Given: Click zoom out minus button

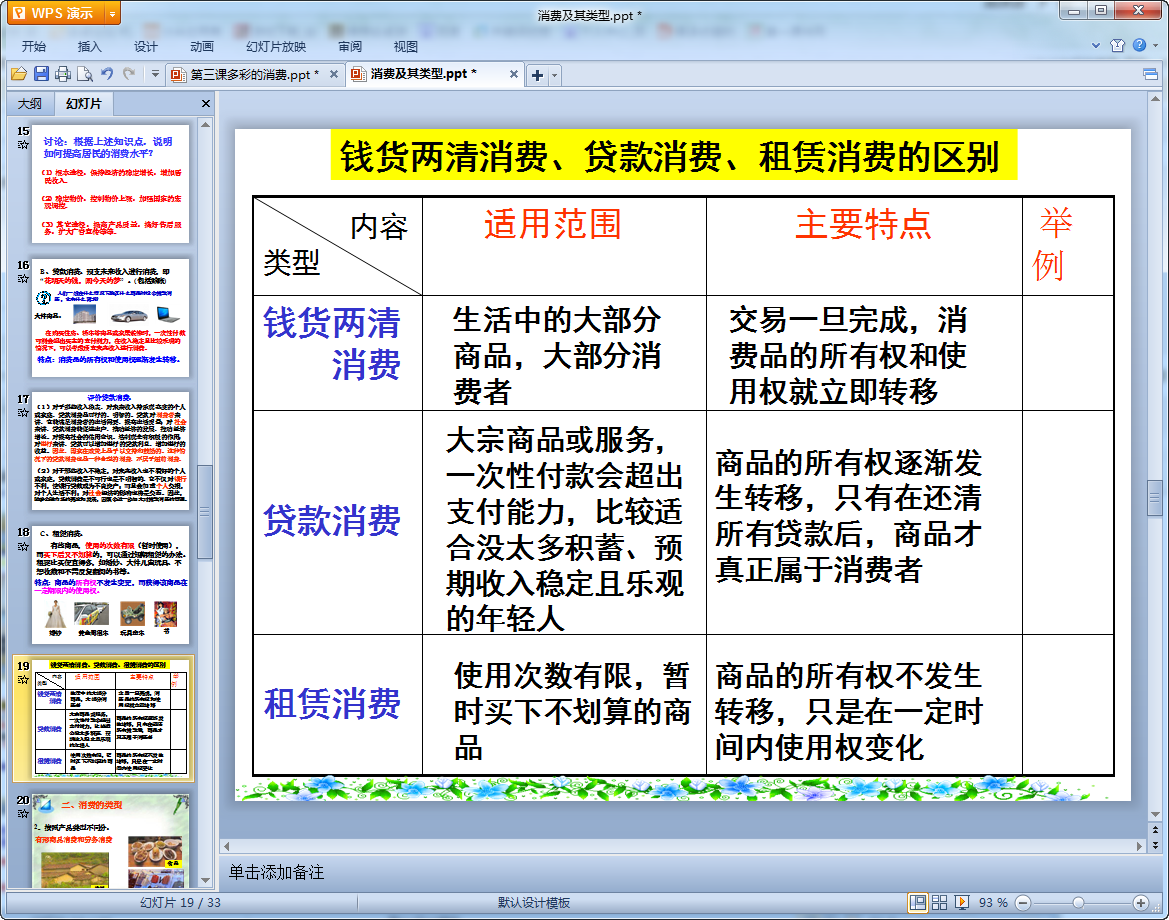Looking at the screenshot, I should tap(1024, 903).
